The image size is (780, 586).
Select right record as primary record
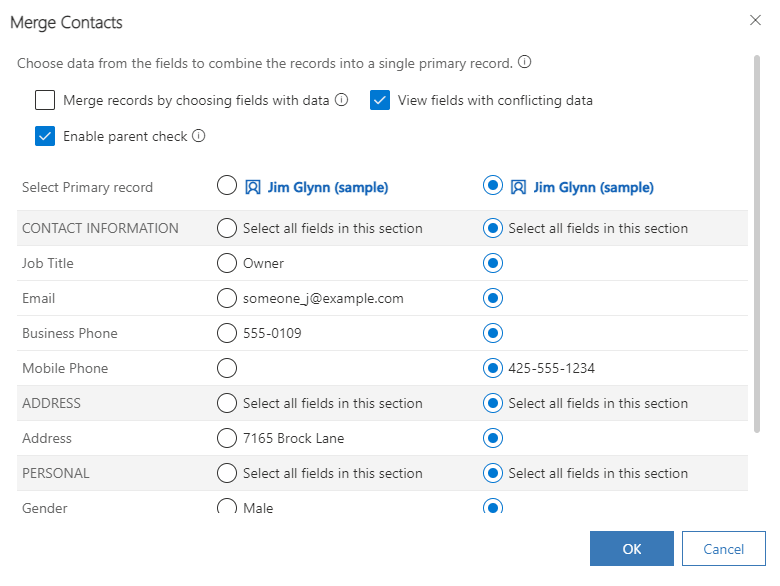[492, 186]
